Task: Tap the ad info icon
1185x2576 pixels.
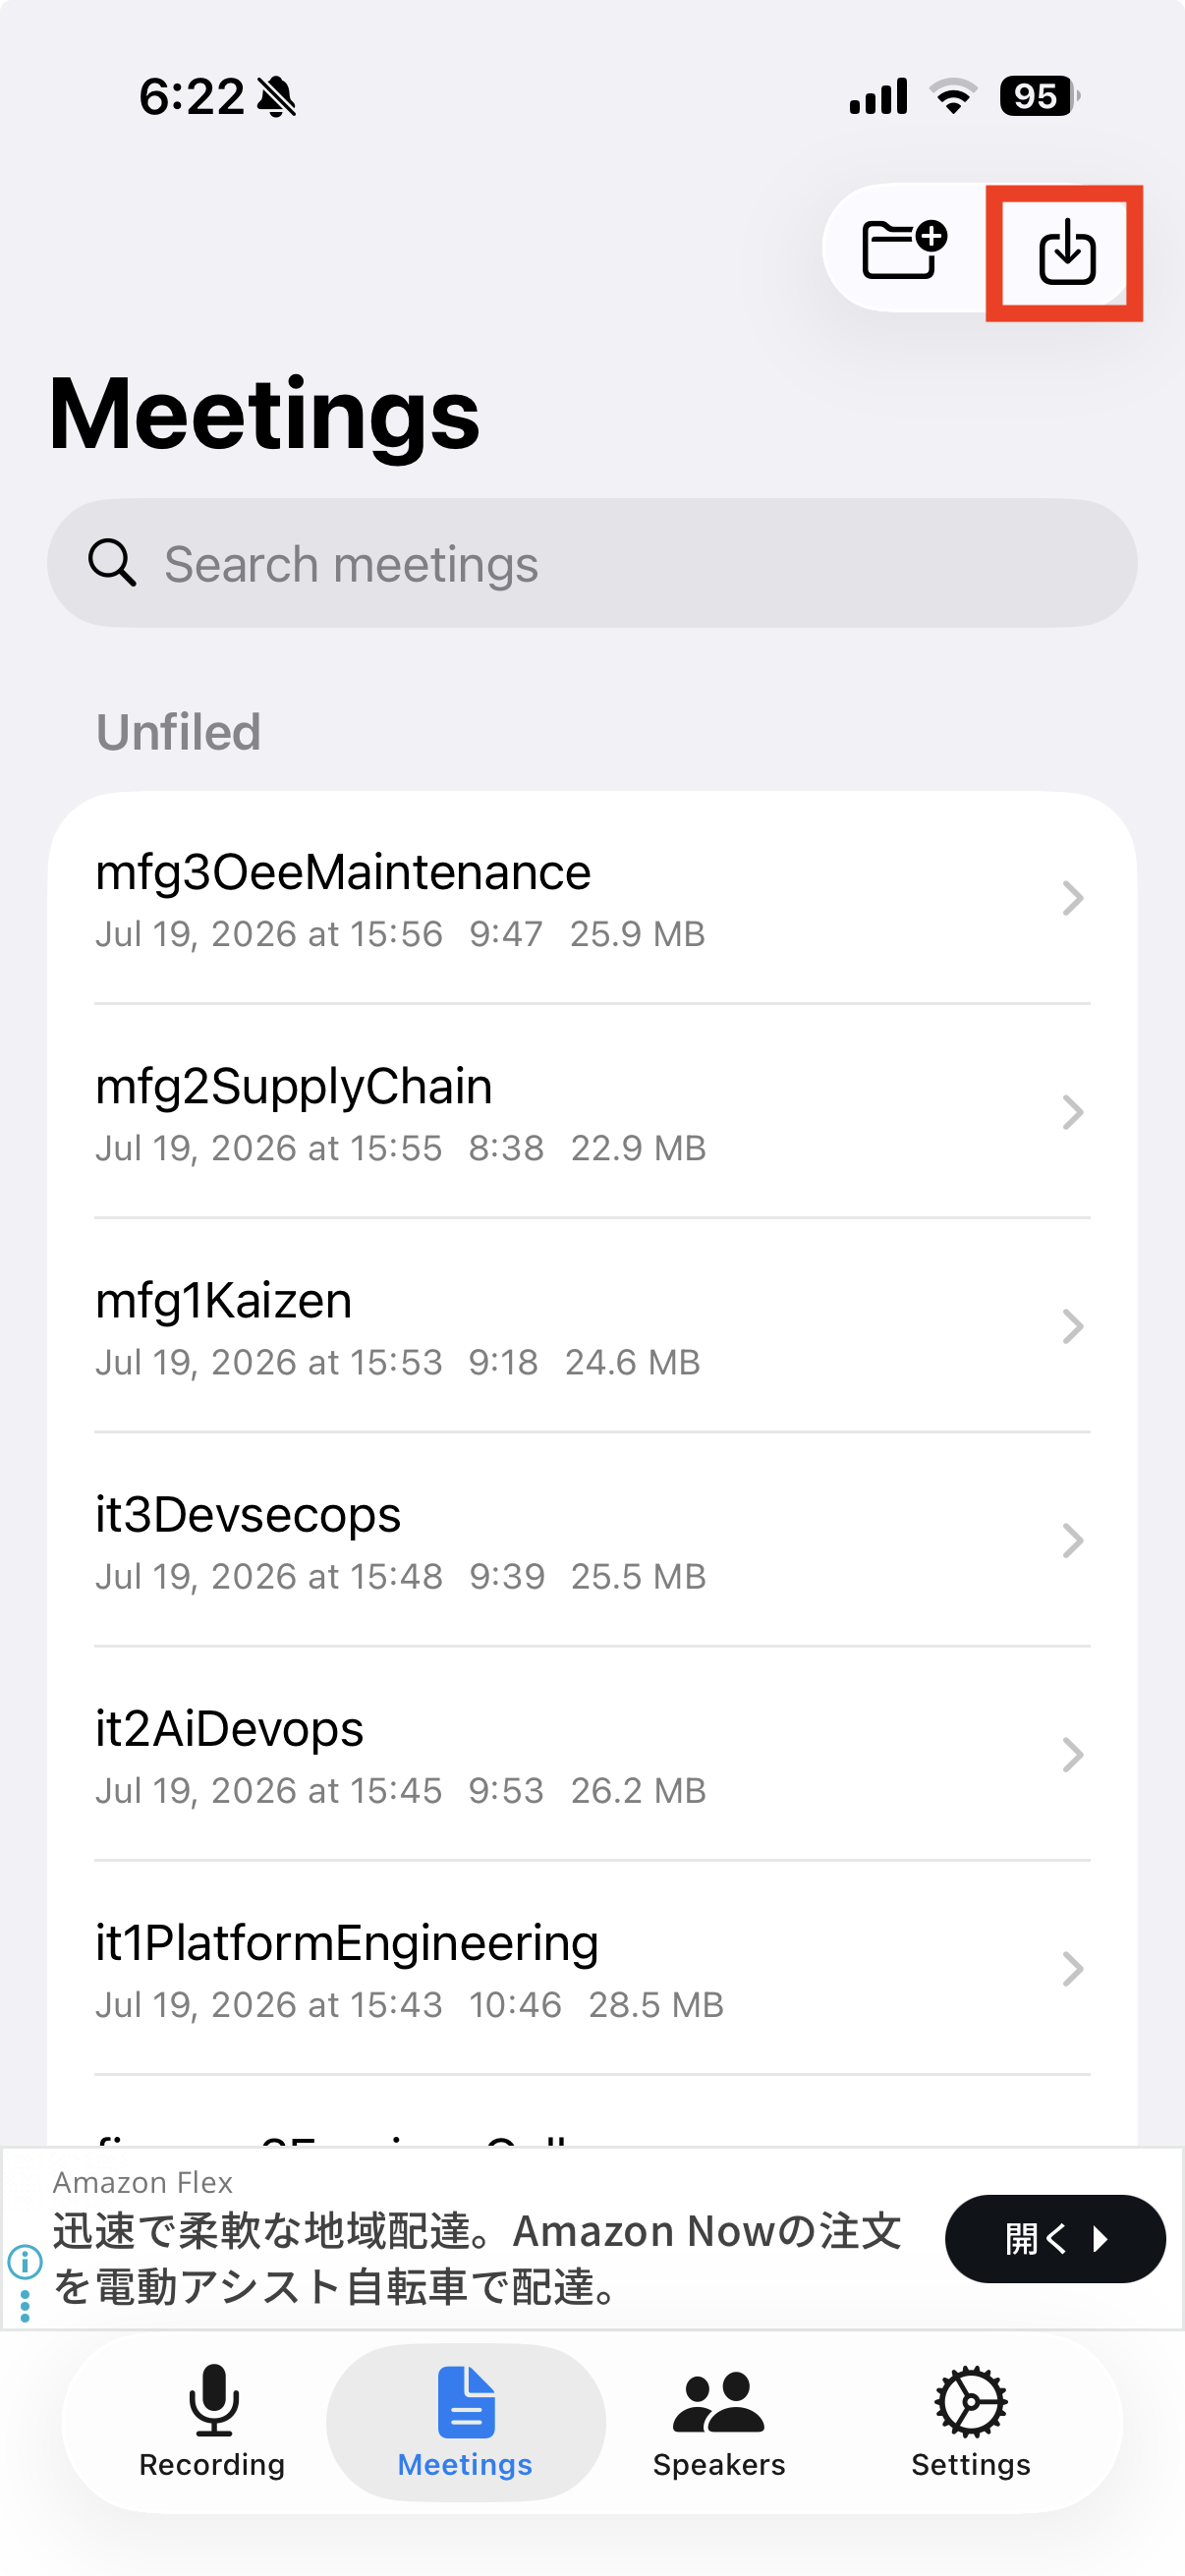Action: [24, 2261]
